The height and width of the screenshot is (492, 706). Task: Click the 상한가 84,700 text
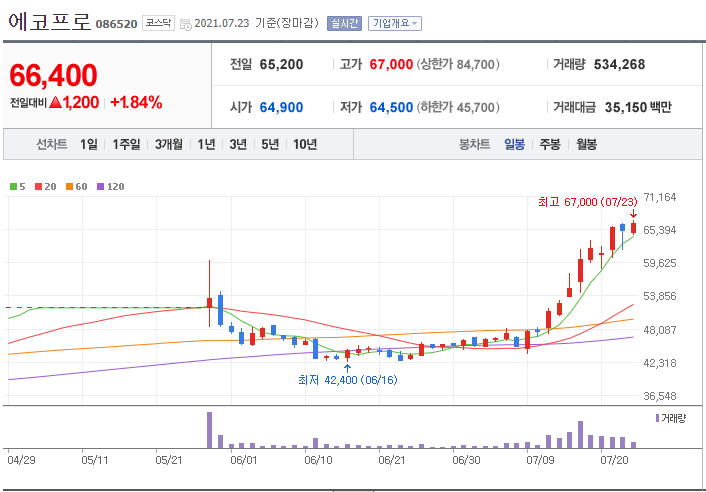[458, 64]
